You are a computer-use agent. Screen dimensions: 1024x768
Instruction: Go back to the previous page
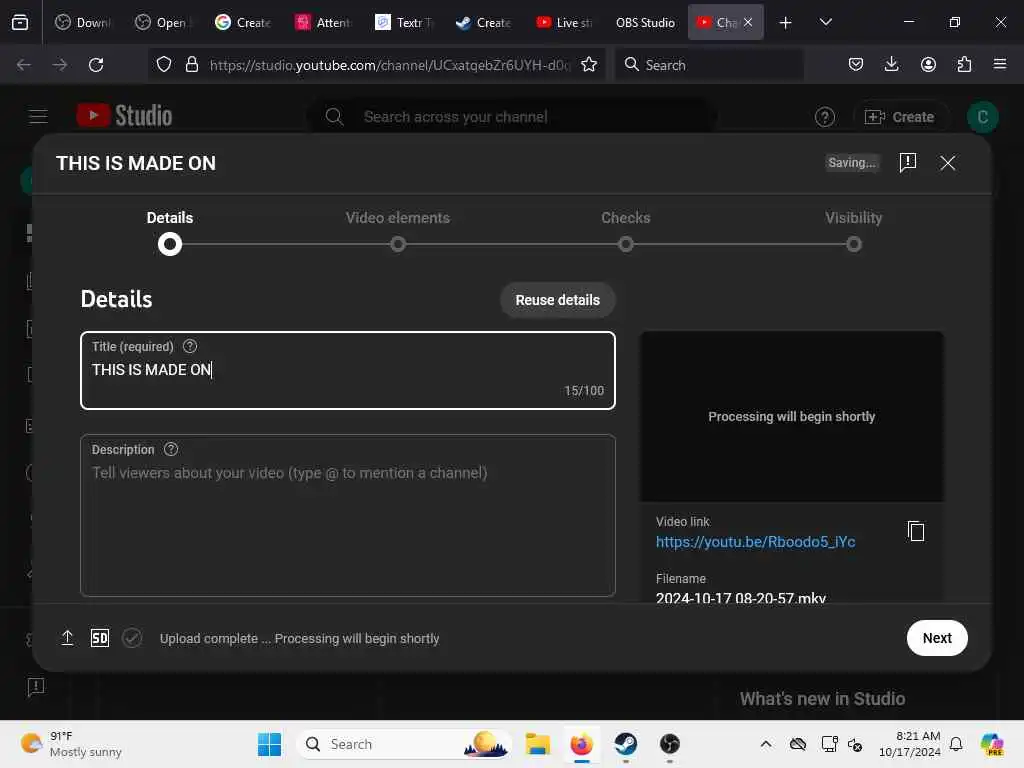[24, 65]
